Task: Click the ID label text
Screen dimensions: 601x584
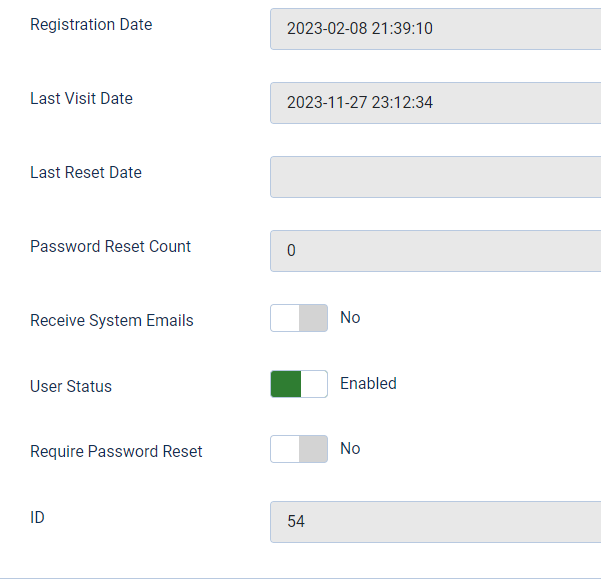Action: [37, 518]
